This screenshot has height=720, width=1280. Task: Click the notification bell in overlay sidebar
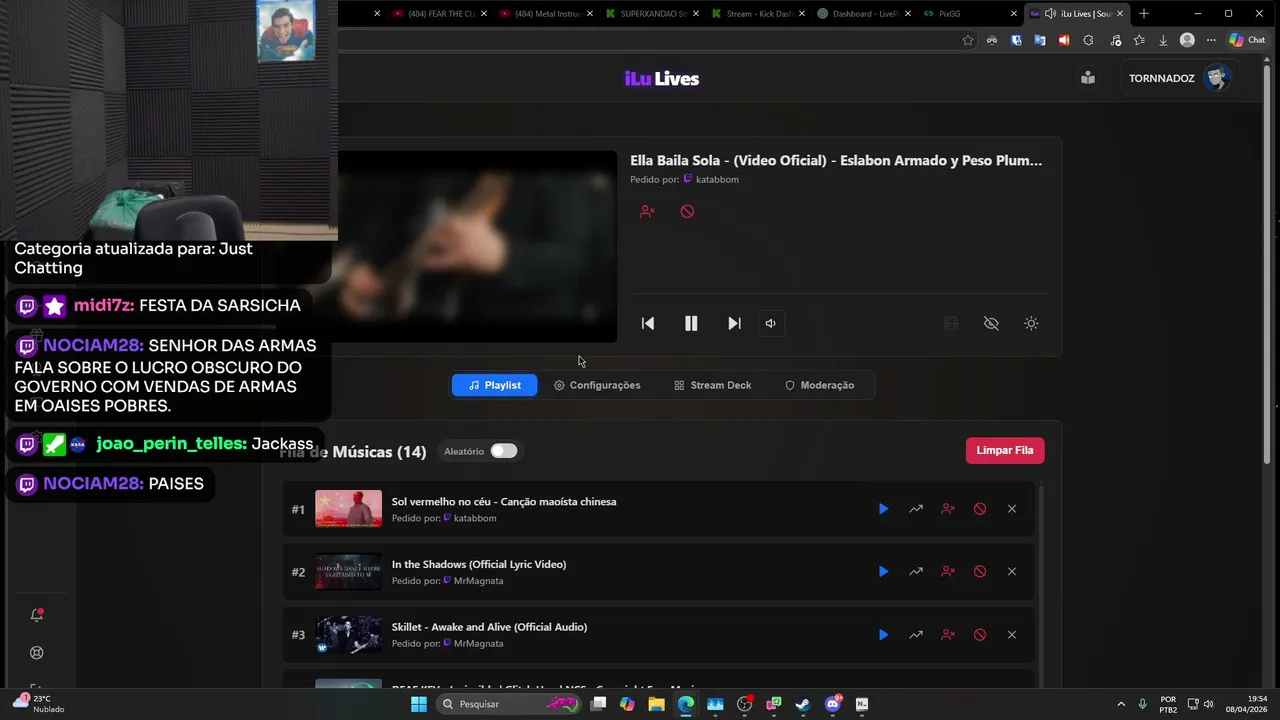click(37, 615)
